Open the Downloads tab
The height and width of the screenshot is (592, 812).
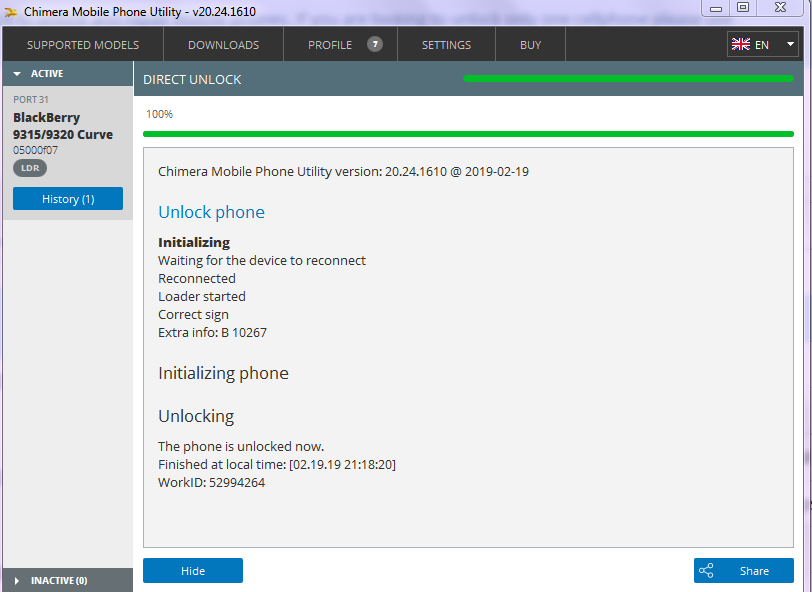pos(223,45)
